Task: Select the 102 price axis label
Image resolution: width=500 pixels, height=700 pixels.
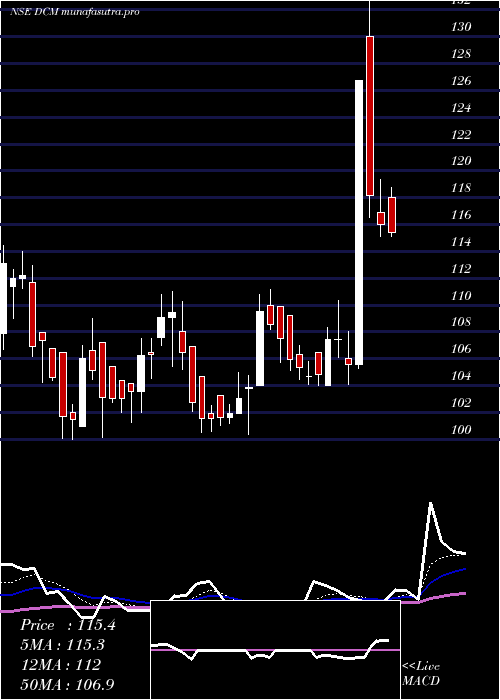Action: click(x=460, y=403)
